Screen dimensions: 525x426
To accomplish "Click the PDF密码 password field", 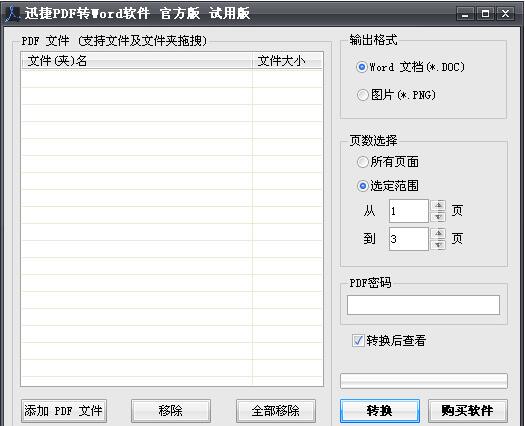I will 423,305.
